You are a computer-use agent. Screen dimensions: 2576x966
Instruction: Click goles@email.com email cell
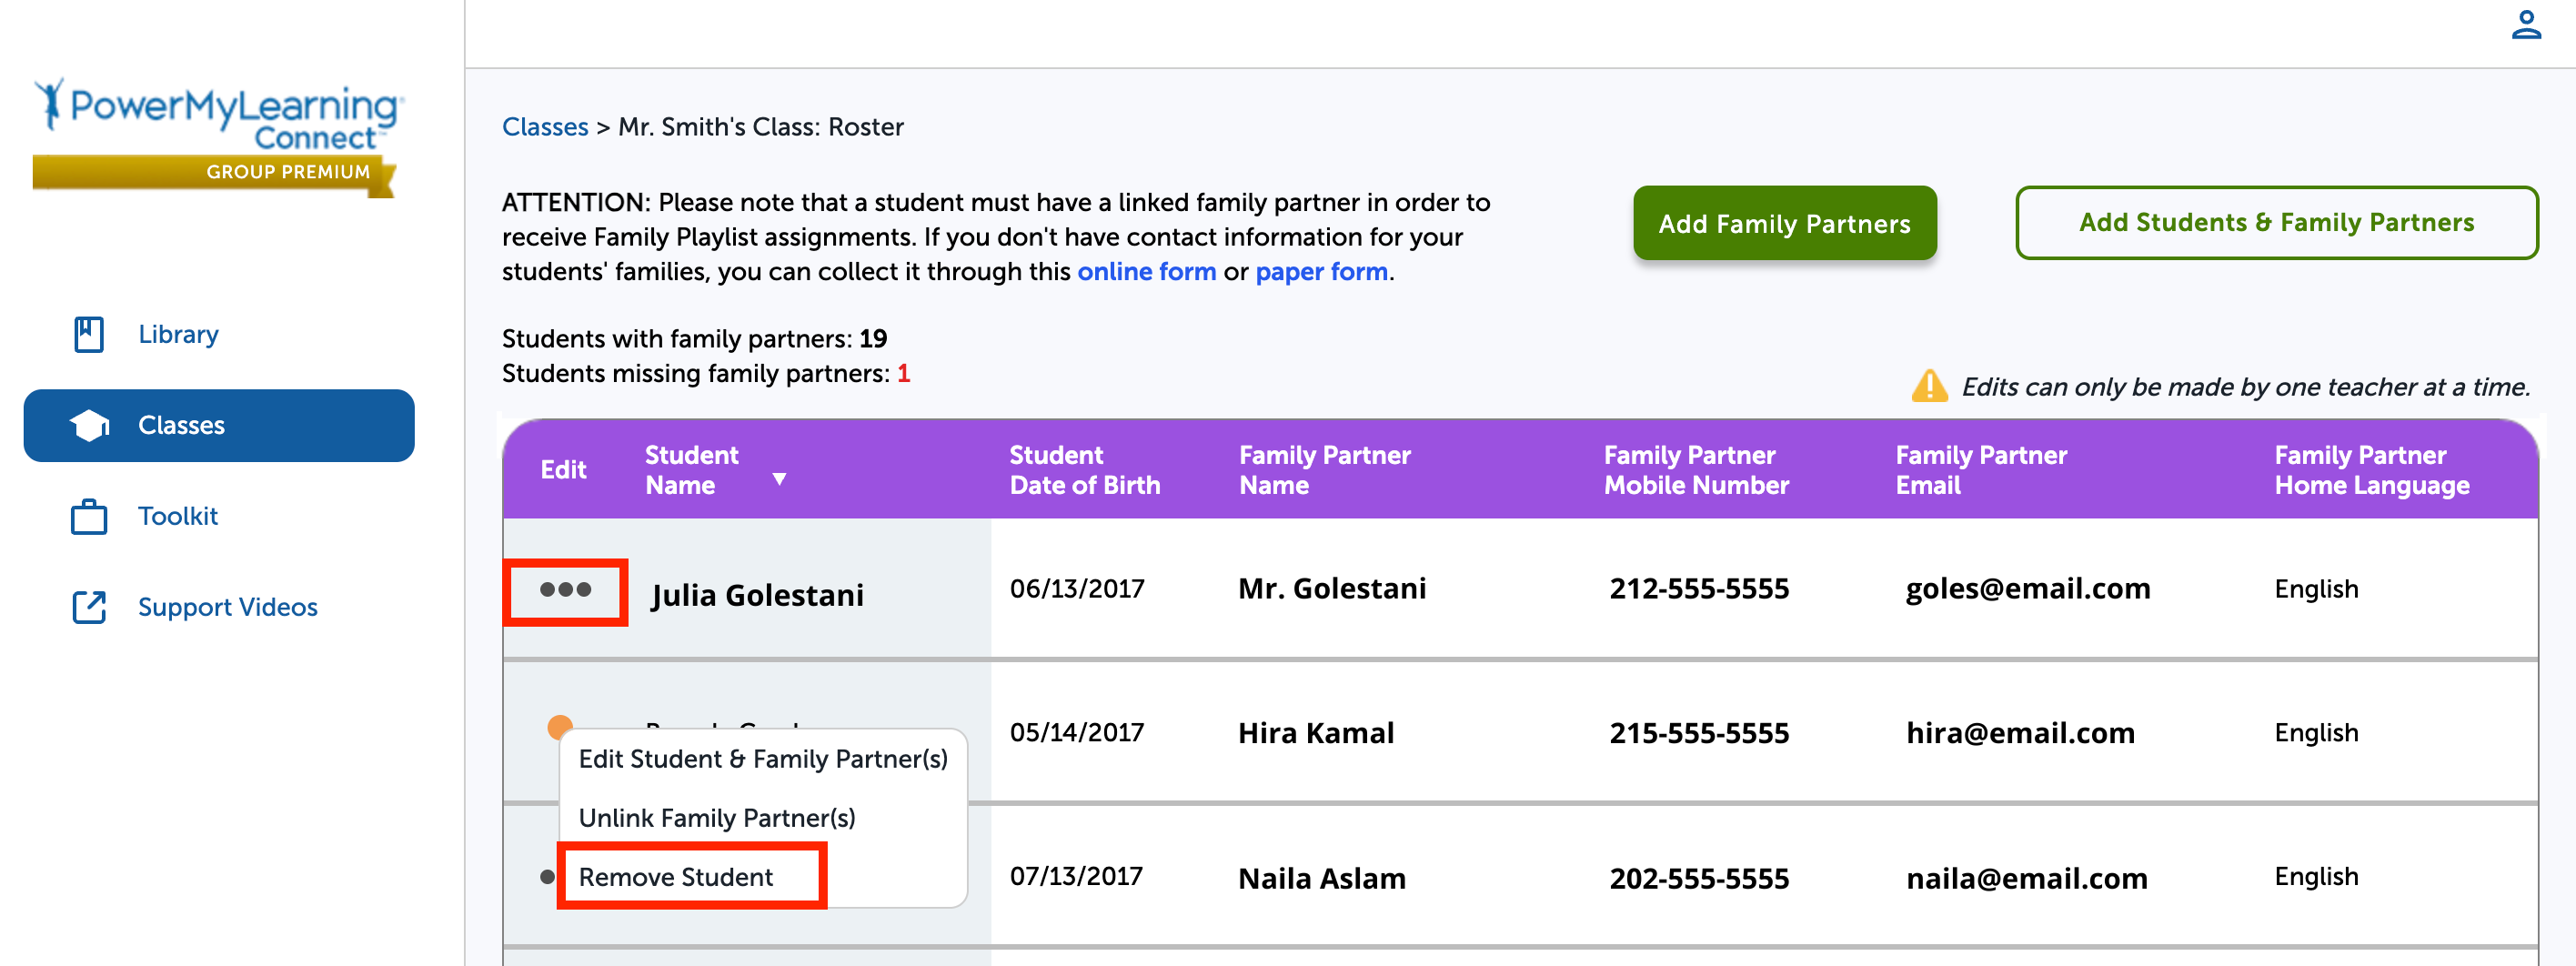pyautogui.click(x=2027, y=589)
